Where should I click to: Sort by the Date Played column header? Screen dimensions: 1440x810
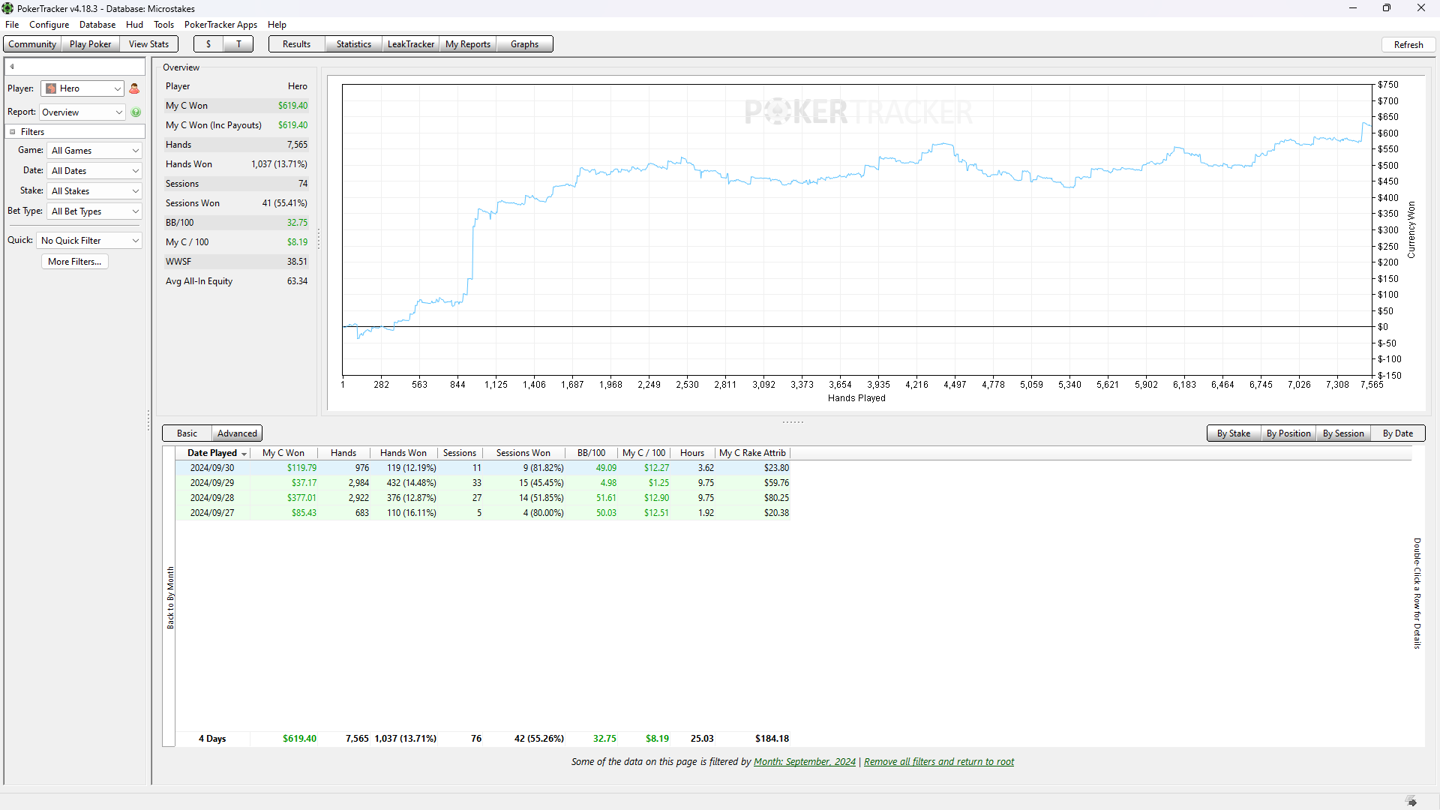(x=212, y=453)
